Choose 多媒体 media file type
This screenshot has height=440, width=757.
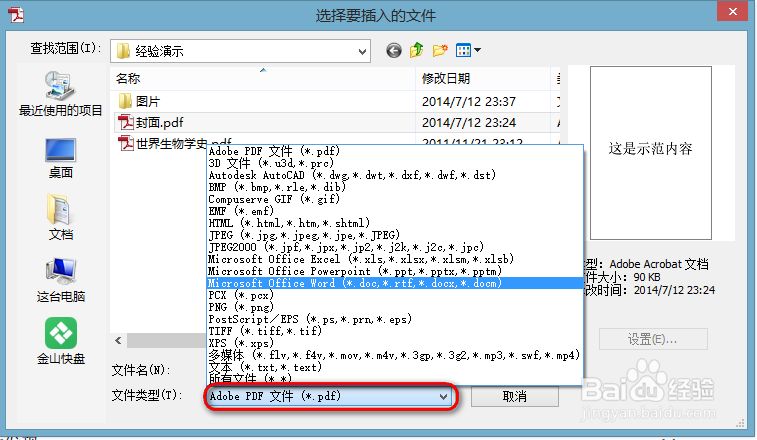[x=394, y=355]
